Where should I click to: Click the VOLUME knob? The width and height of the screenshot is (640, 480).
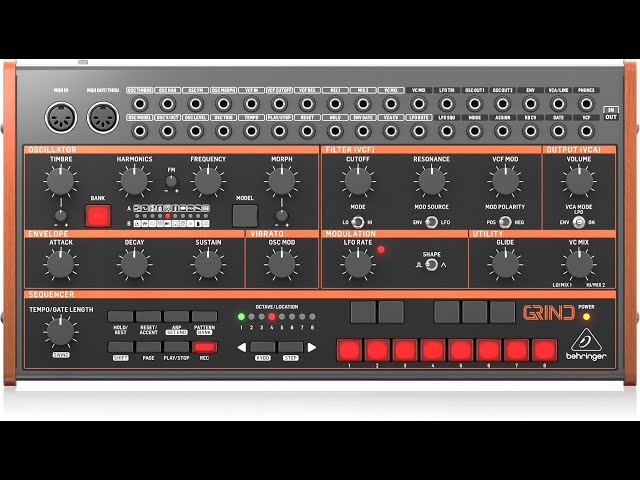579,181
